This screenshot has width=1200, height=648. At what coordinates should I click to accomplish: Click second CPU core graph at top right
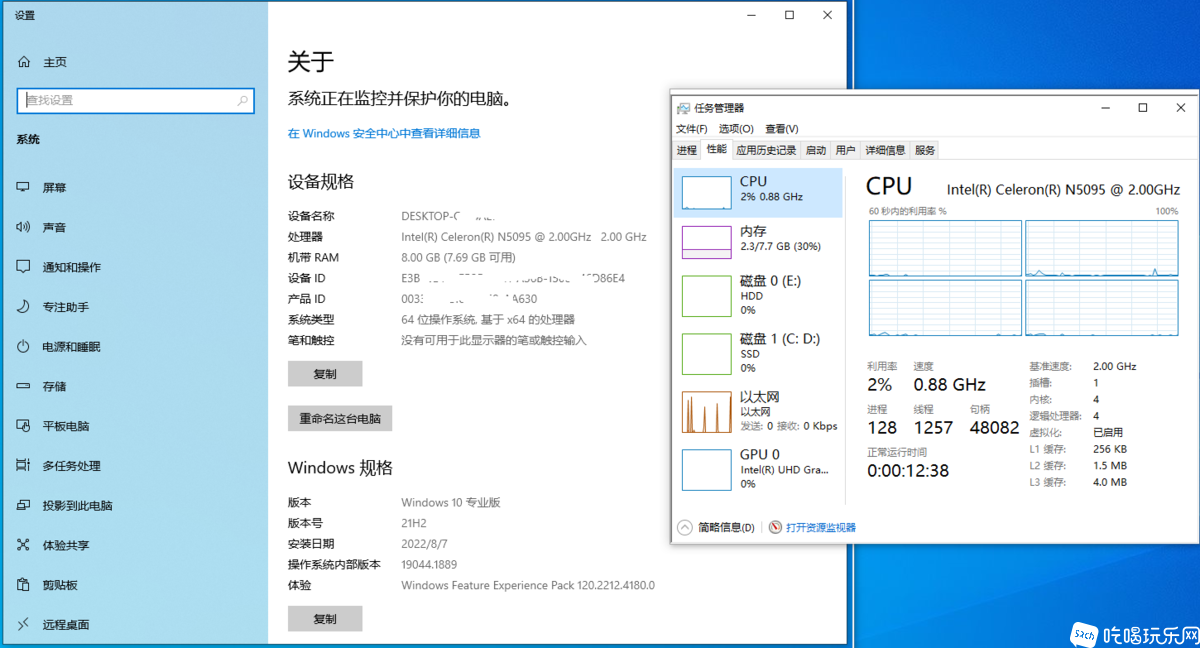click(1102, 249)
